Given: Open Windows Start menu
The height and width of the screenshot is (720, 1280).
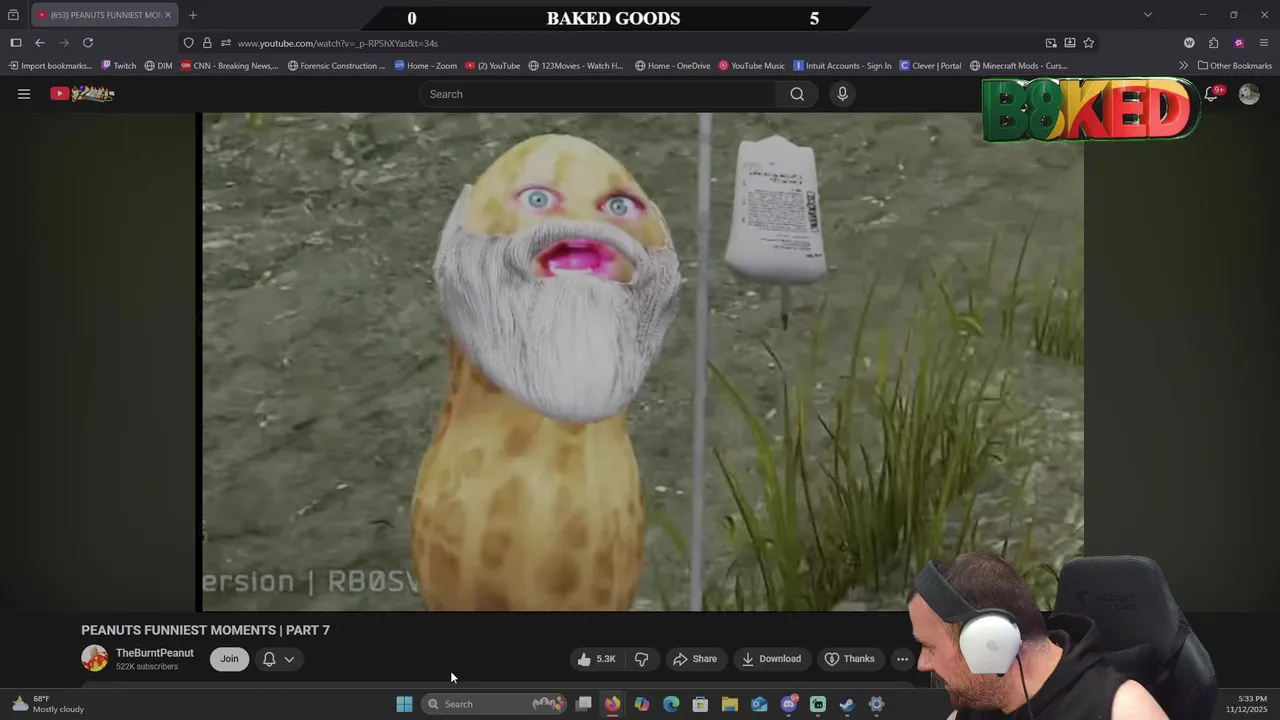Looking at the screenshot, I should click(404, 704).
